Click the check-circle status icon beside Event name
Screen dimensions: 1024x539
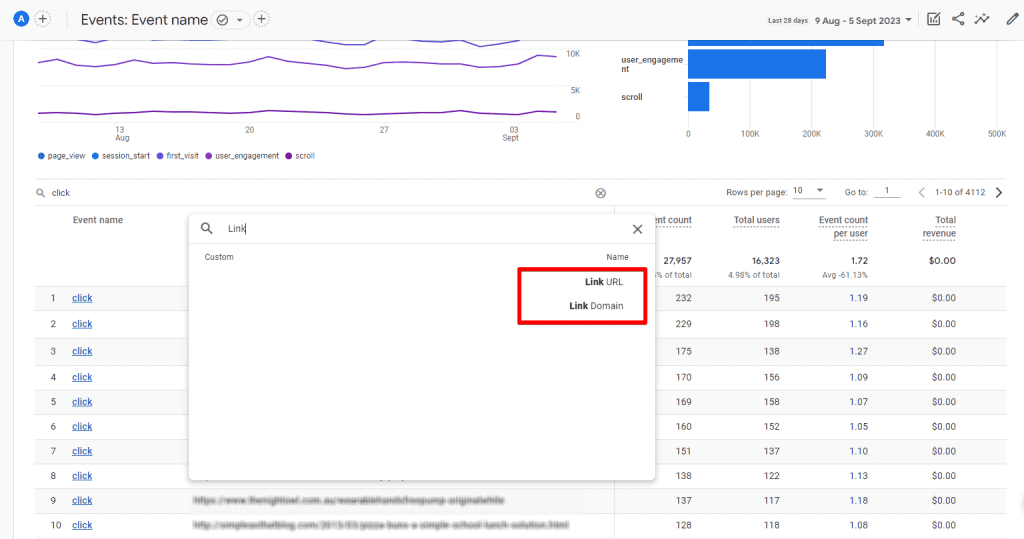click(x=223, y=20)
